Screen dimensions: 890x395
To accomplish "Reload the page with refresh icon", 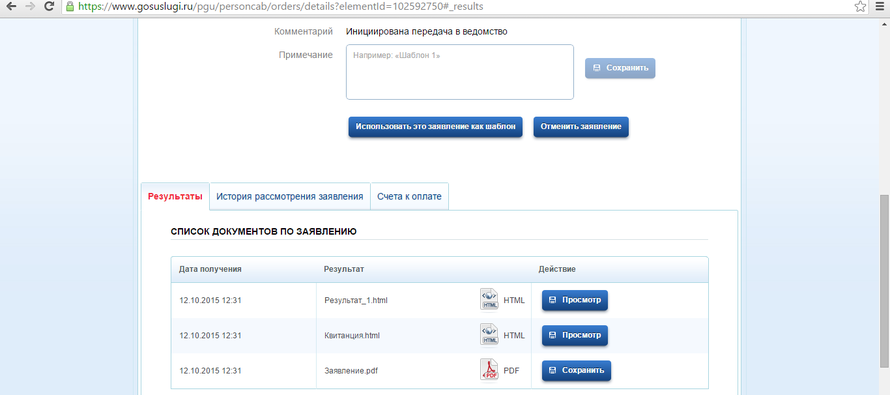I will [49, 7].
